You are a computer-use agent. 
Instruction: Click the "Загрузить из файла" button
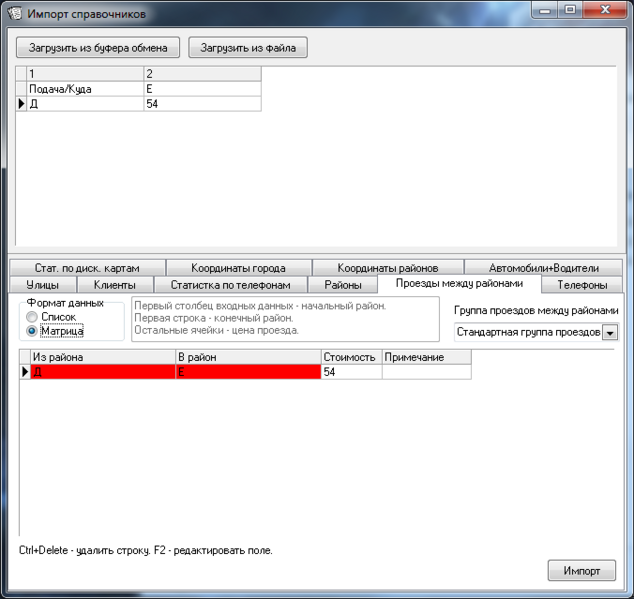click(x=248, y=48)
